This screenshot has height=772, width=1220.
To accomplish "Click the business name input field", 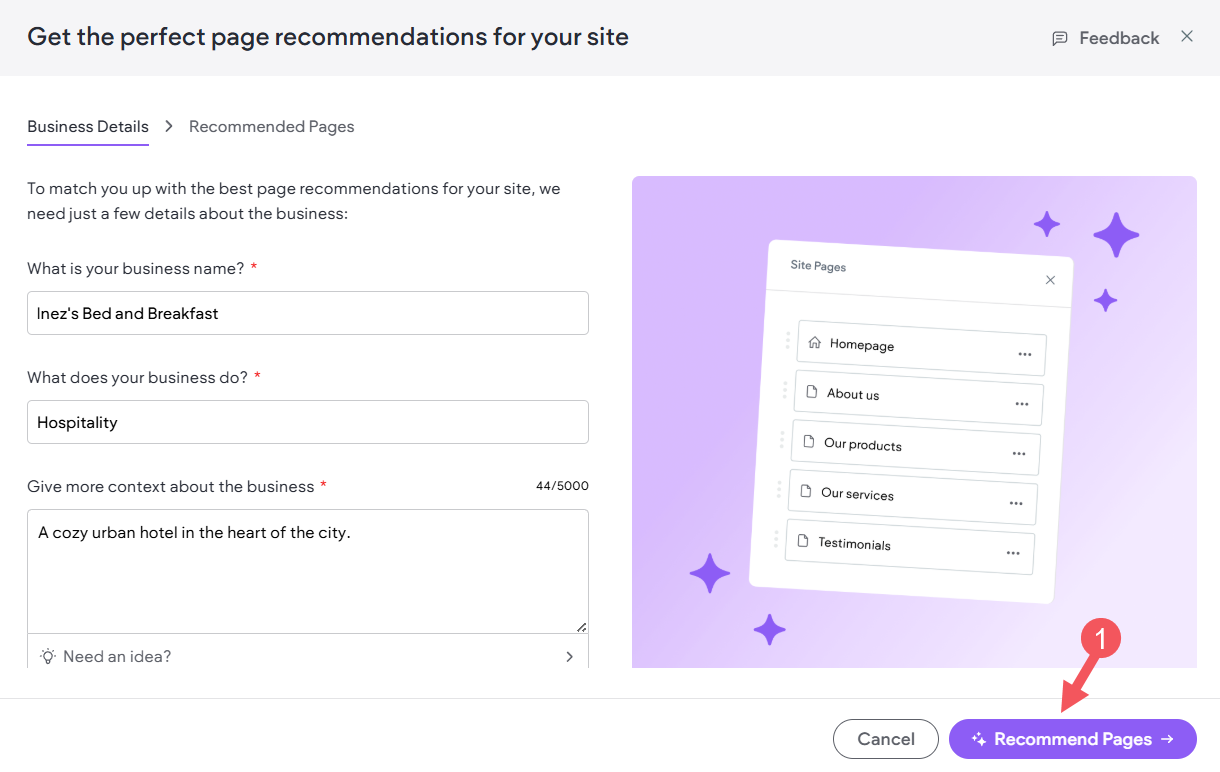I will click(x=307, y=314).
